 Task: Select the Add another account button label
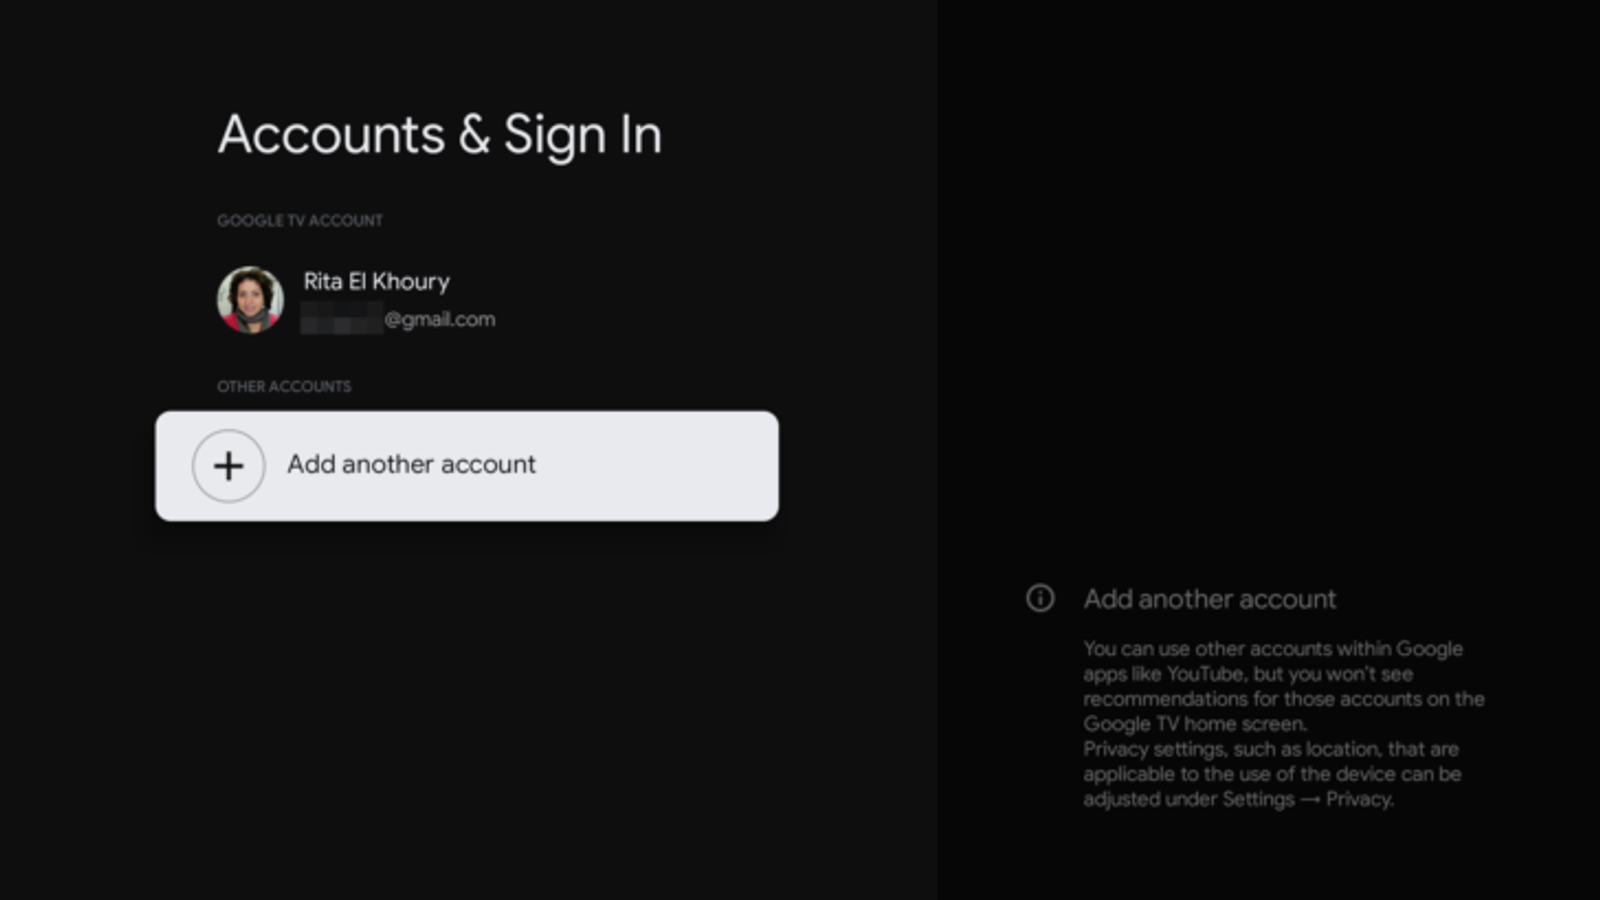point(411,465)
